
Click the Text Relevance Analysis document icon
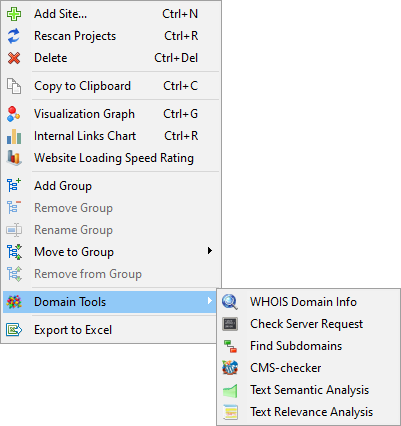coord(230,412)
